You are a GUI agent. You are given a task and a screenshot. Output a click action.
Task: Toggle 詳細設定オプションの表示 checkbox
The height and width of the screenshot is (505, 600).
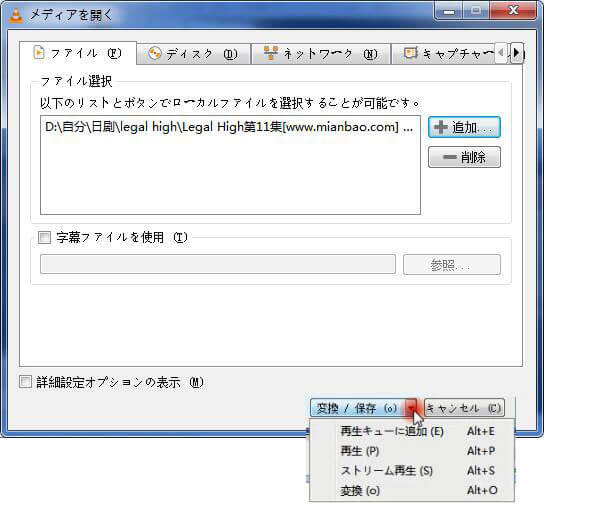(x=25, y=382)
